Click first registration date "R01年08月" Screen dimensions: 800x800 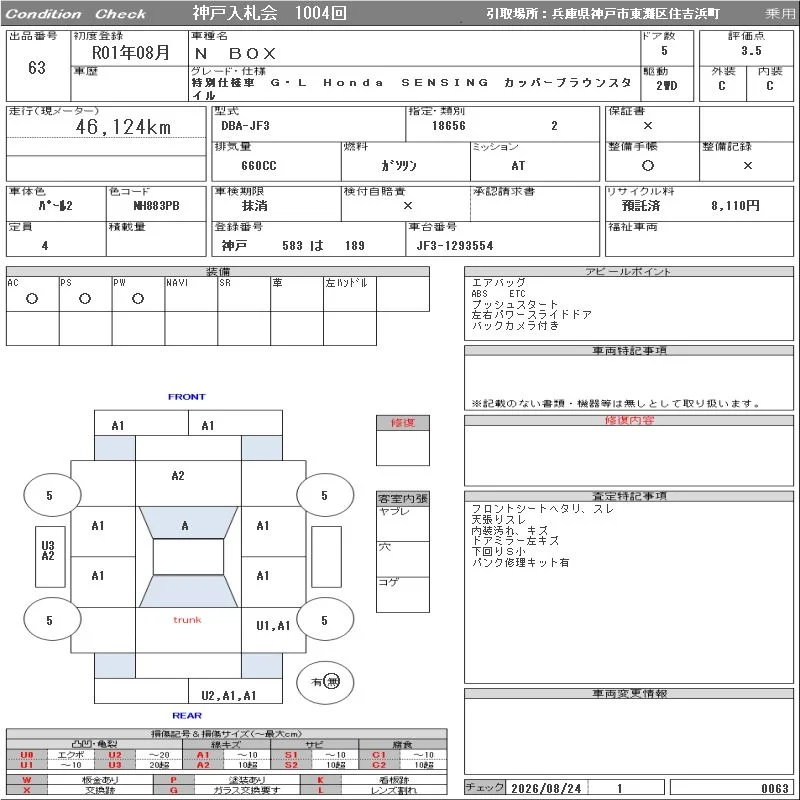131,52
